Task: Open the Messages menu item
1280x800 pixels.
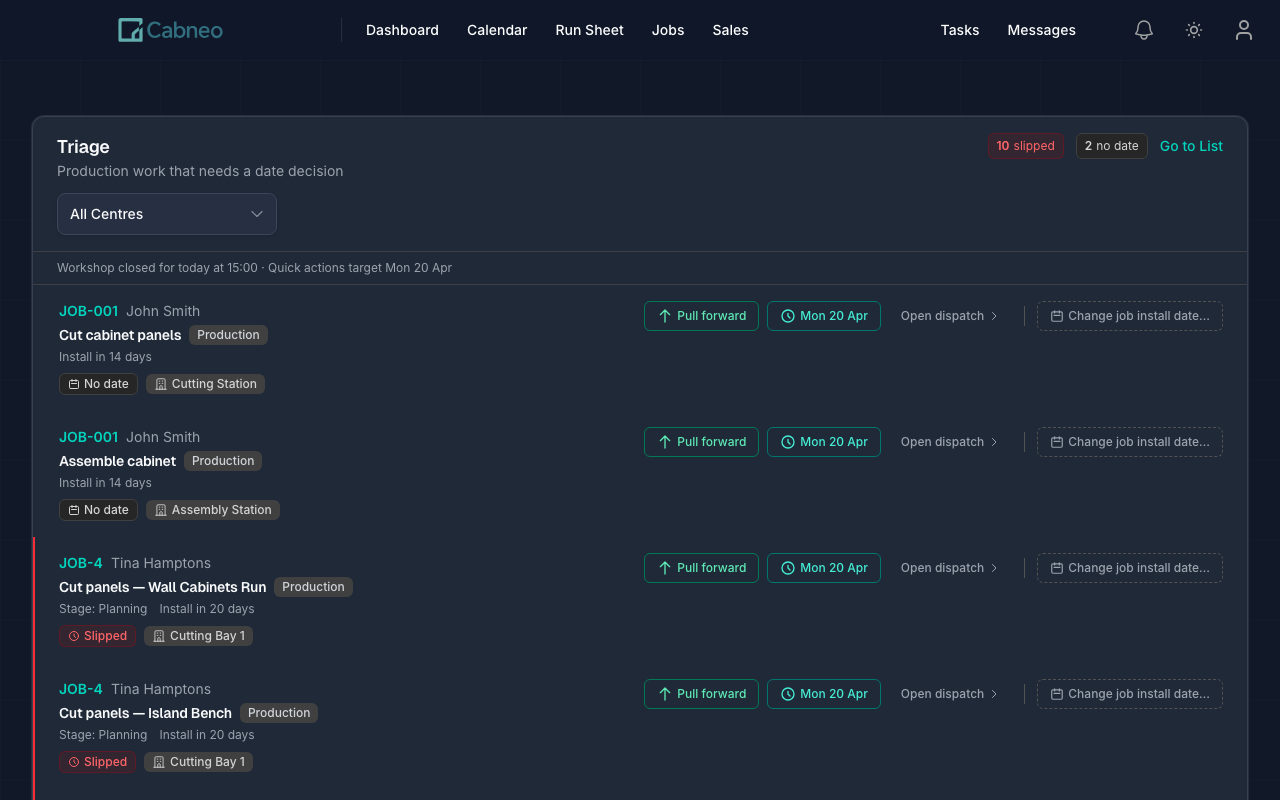Action: click(x=1041, y=30)
